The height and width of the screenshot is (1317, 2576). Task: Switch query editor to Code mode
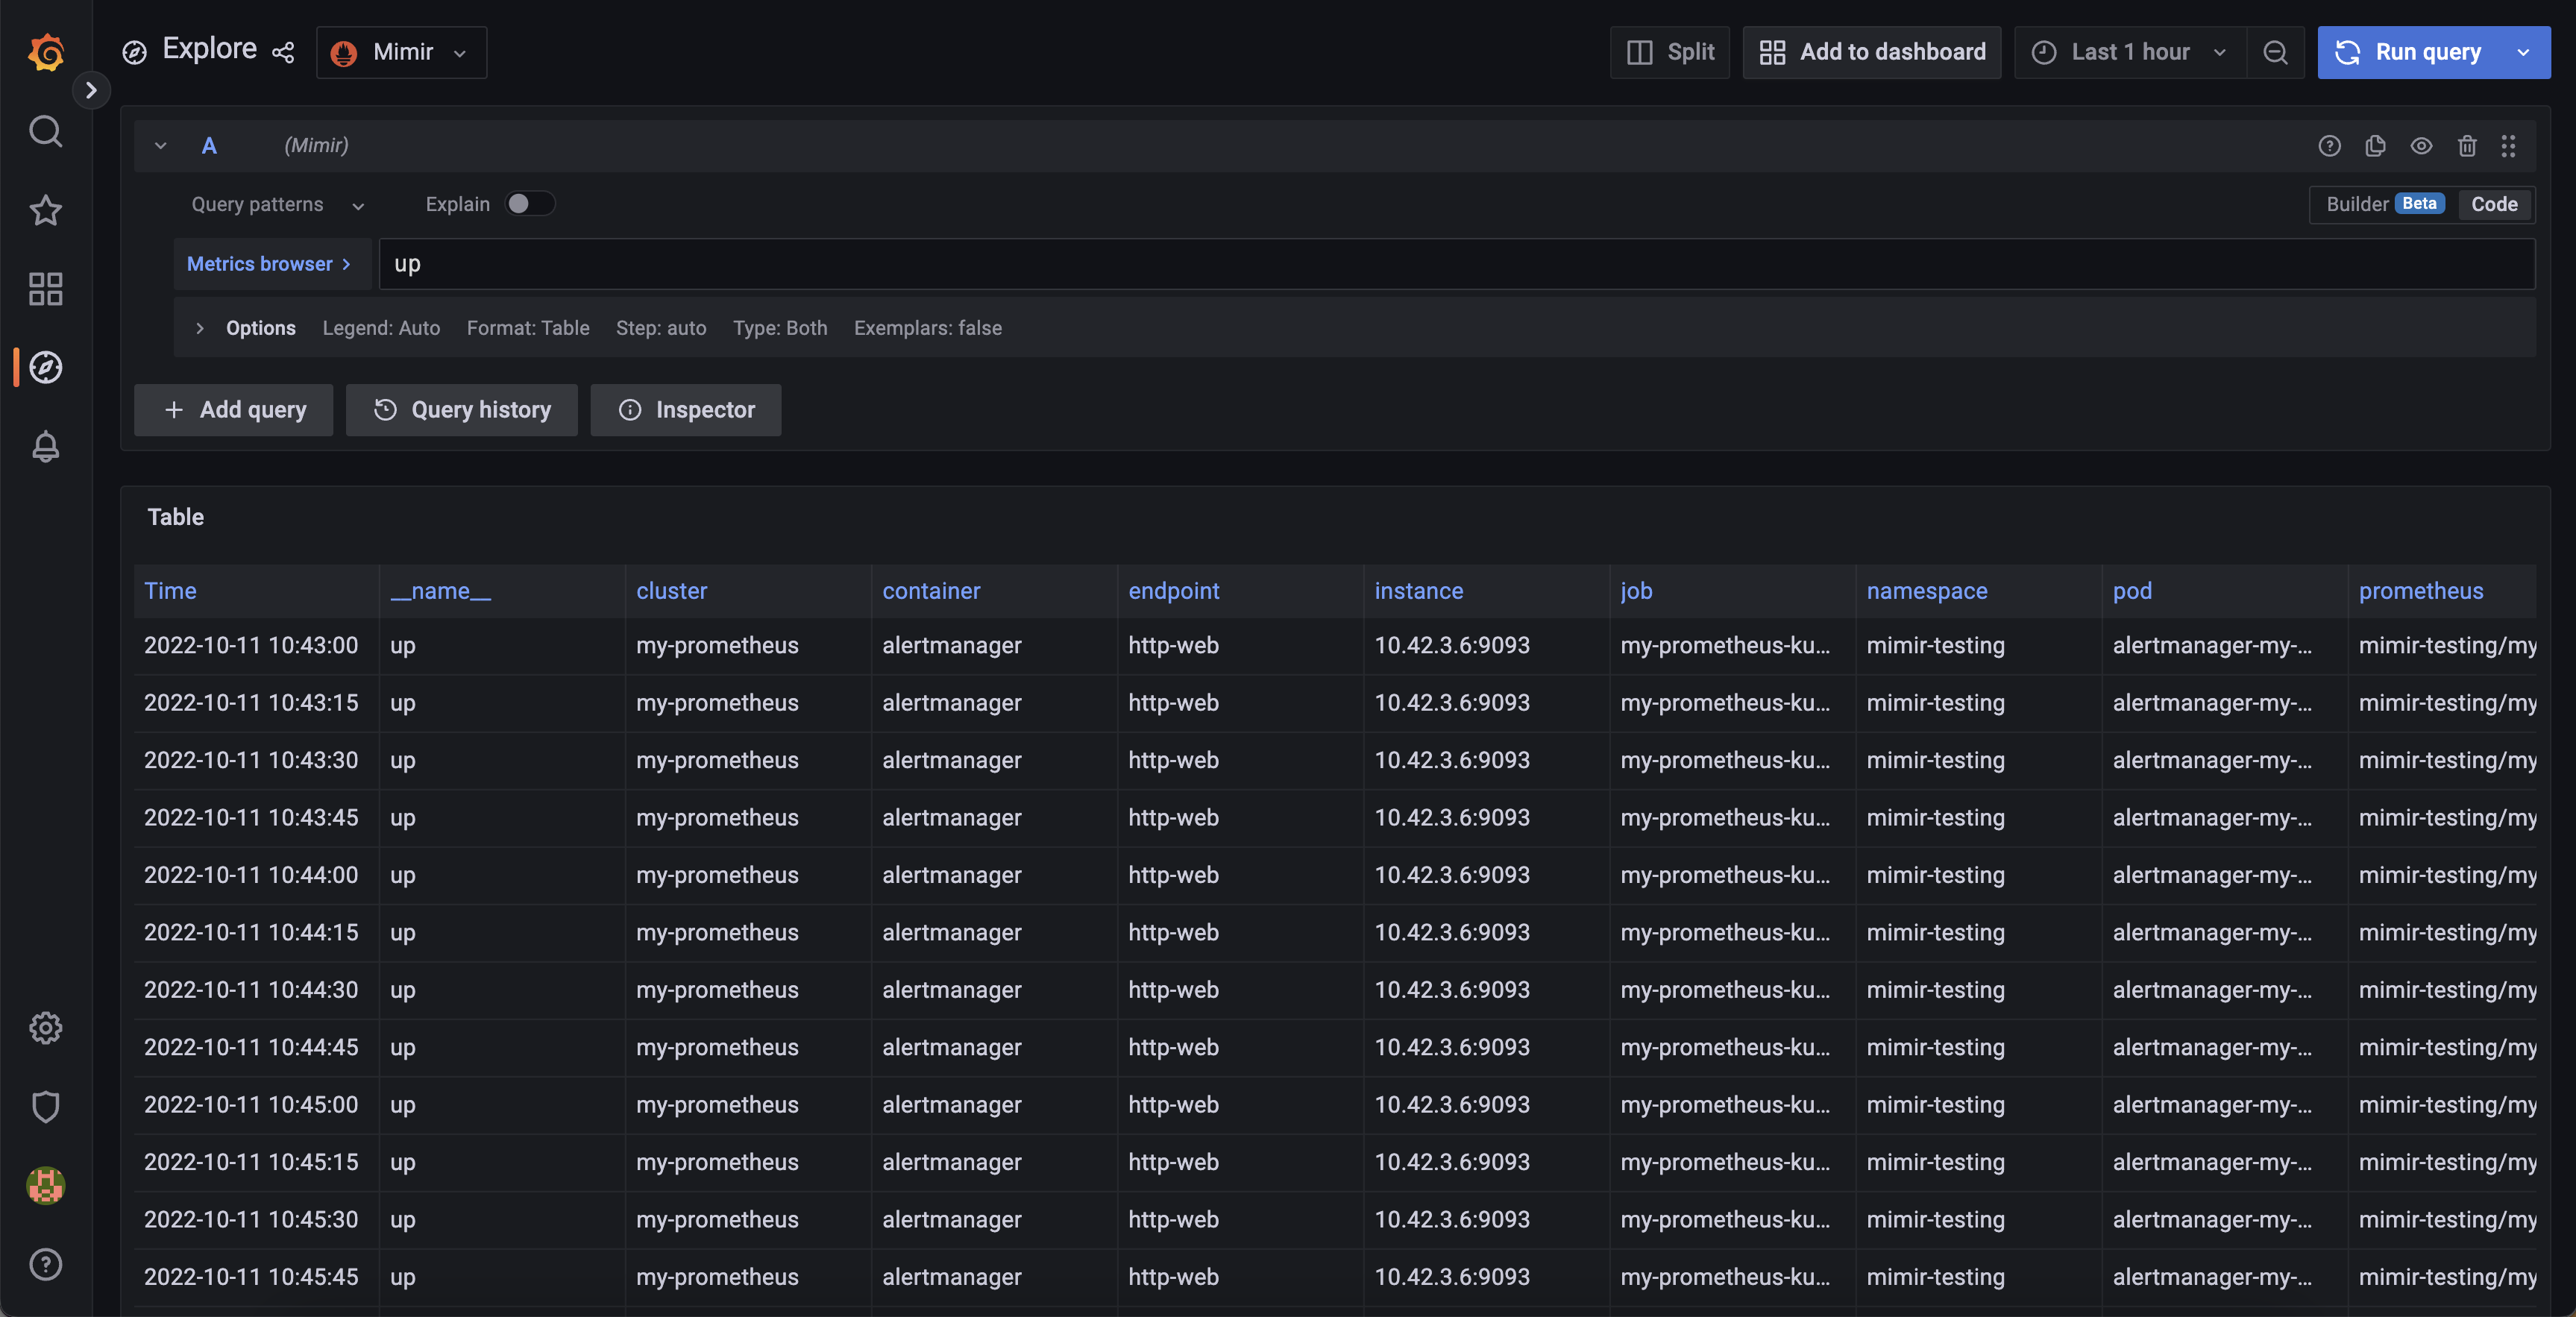pyautogui.click(x=2494, y=204)
